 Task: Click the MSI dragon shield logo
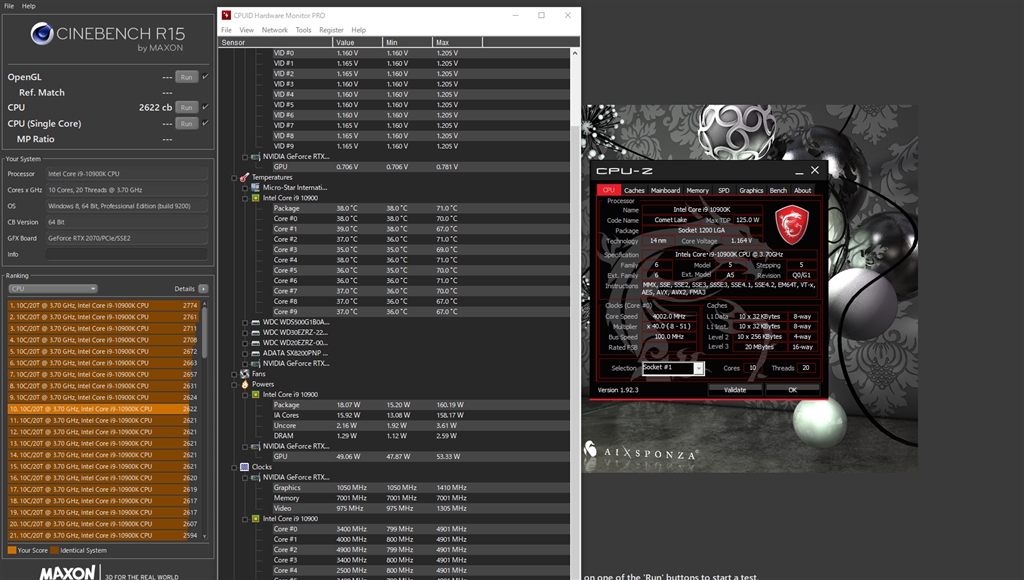click(792, 224)
